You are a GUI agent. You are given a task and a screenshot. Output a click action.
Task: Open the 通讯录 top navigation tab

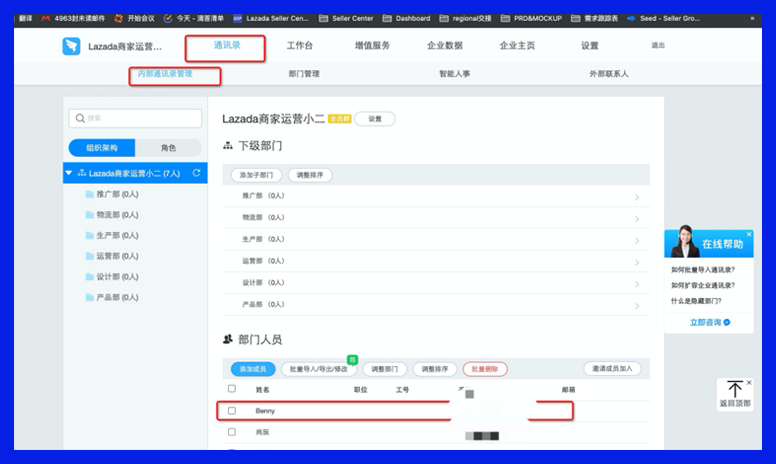point(227,46)
